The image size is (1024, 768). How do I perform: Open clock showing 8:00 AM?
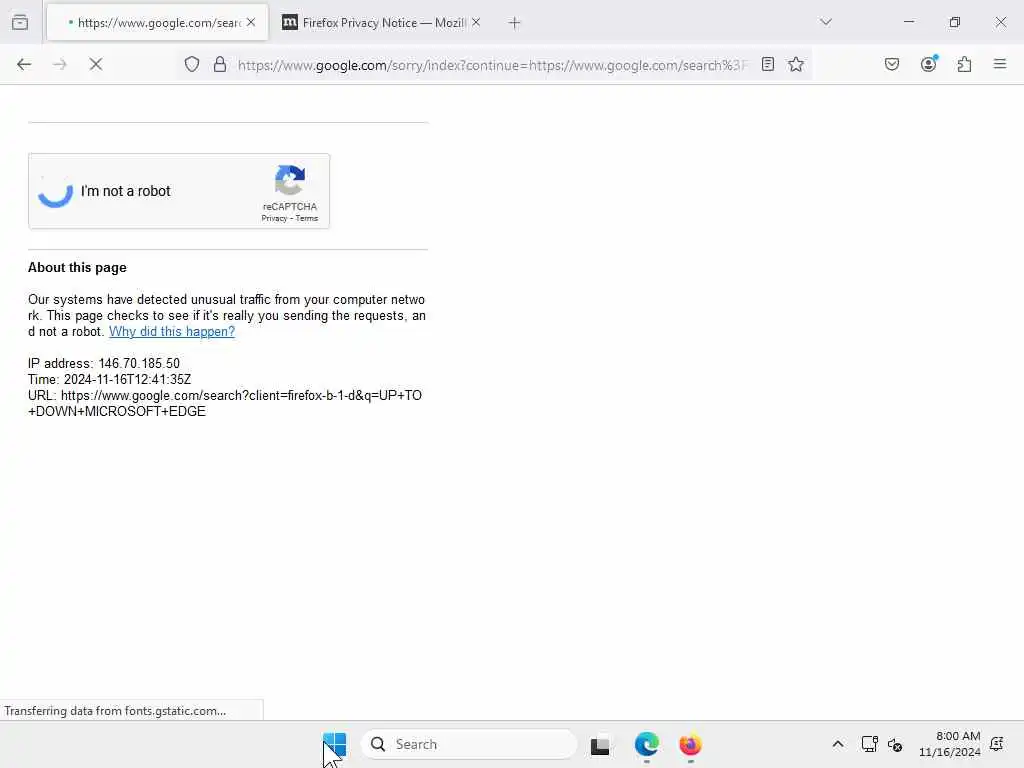point(950,744)
